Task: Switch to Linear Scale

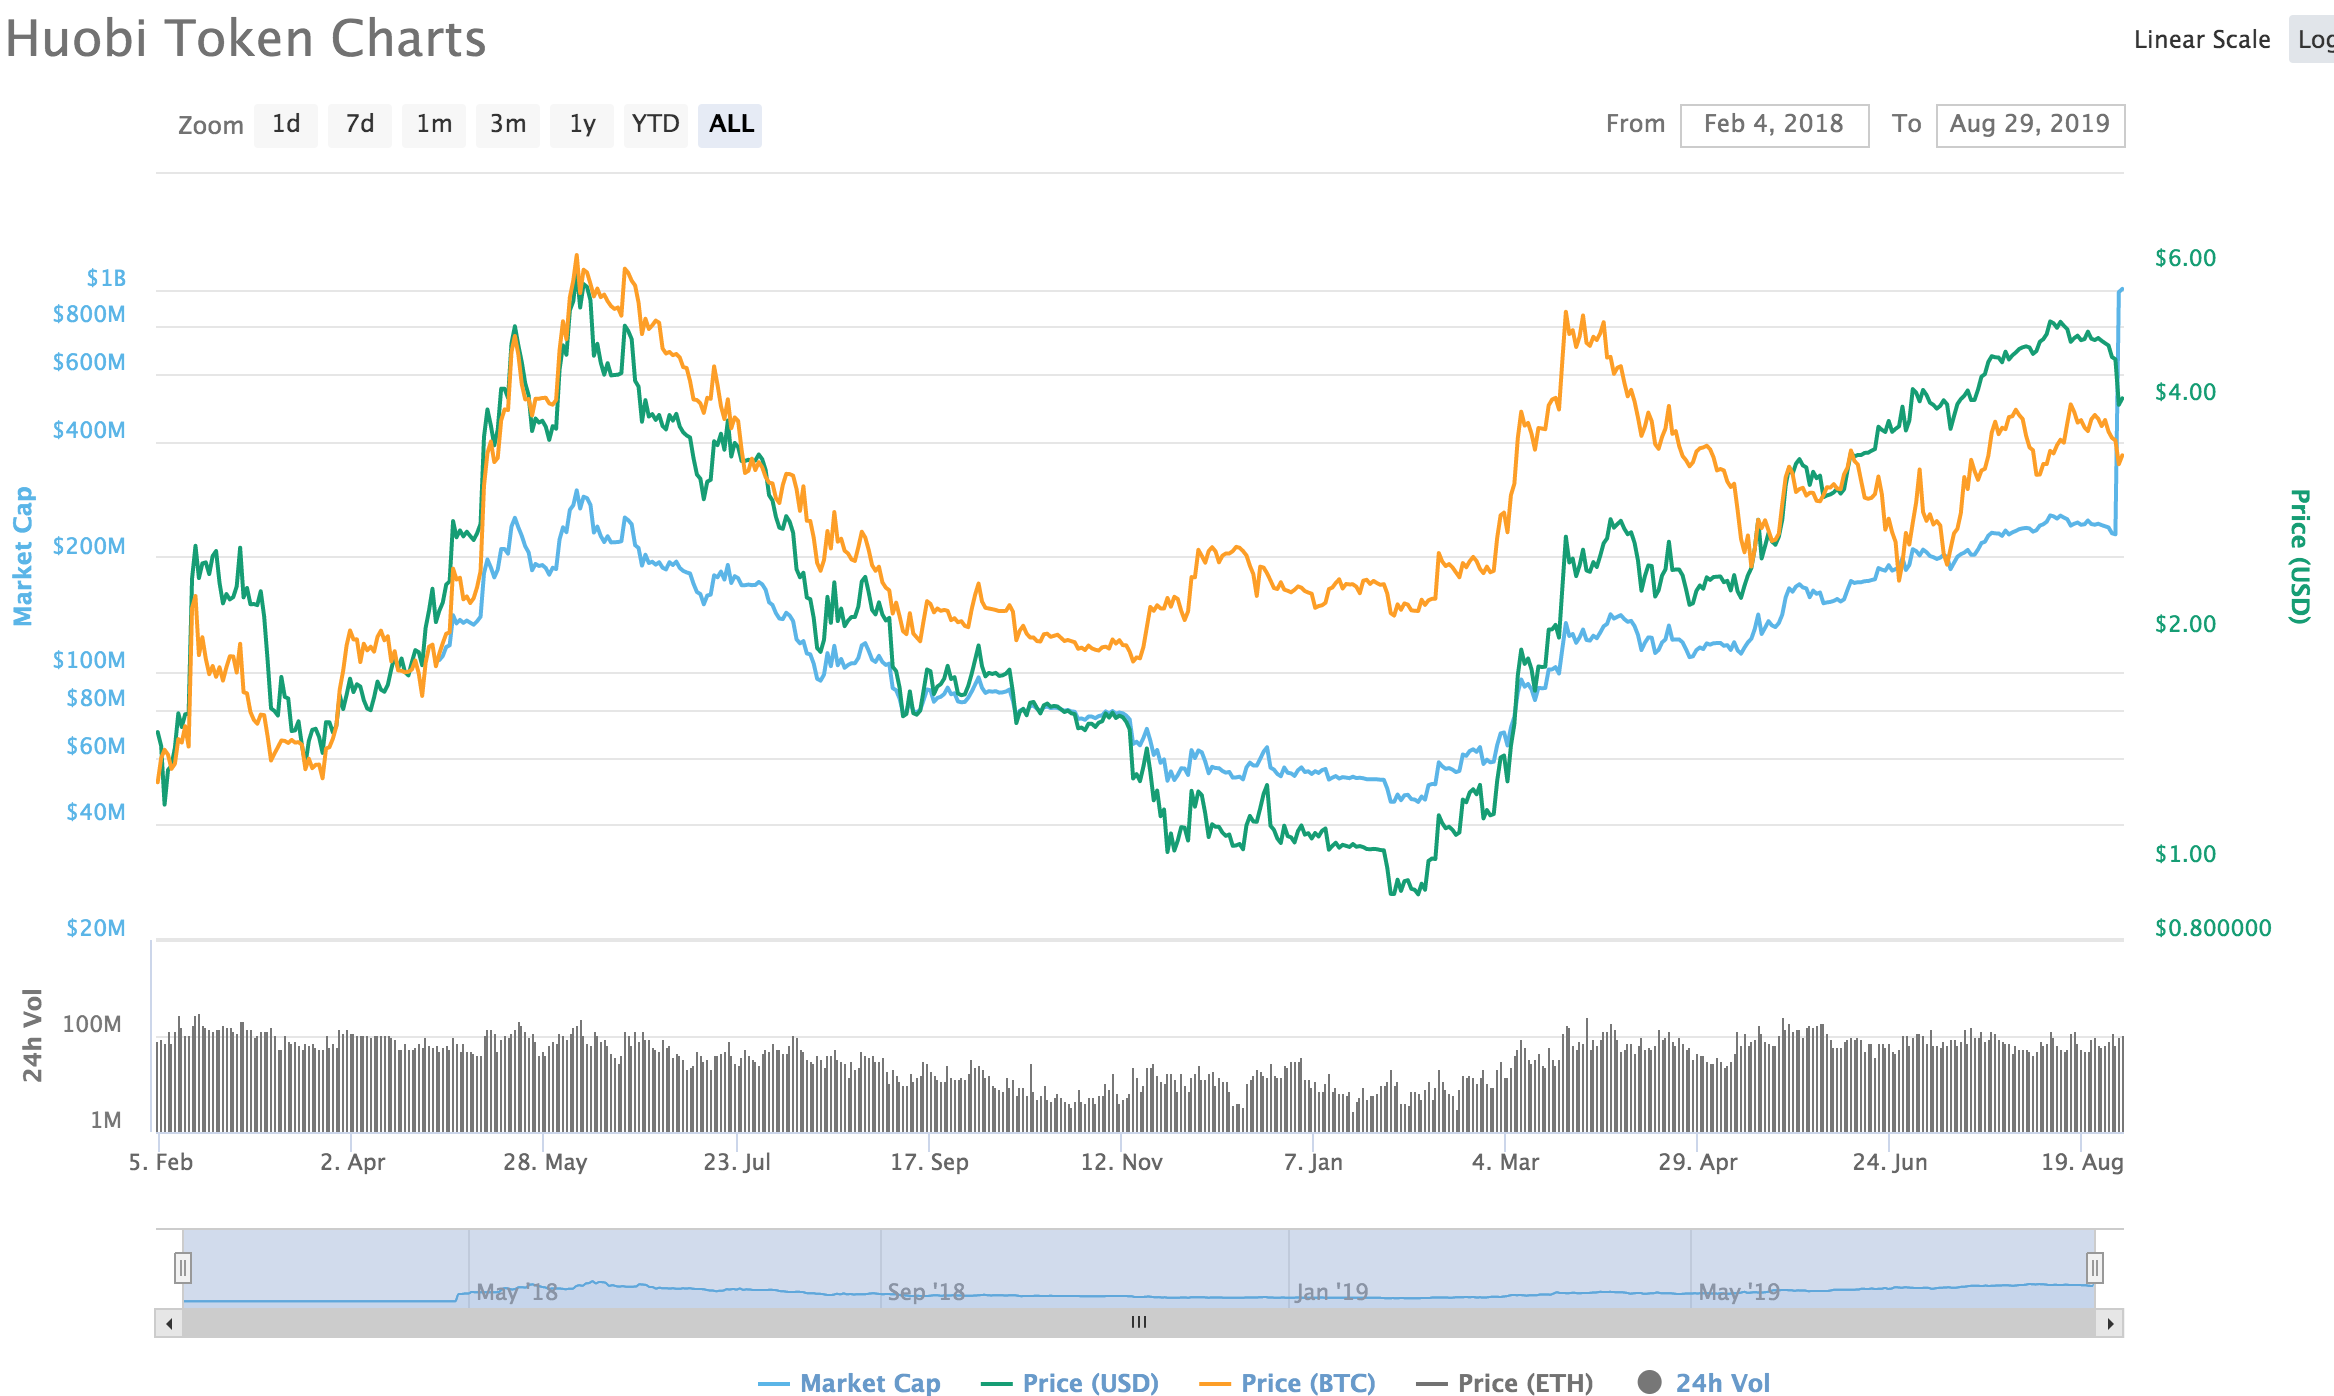Action: point(2202,40)
